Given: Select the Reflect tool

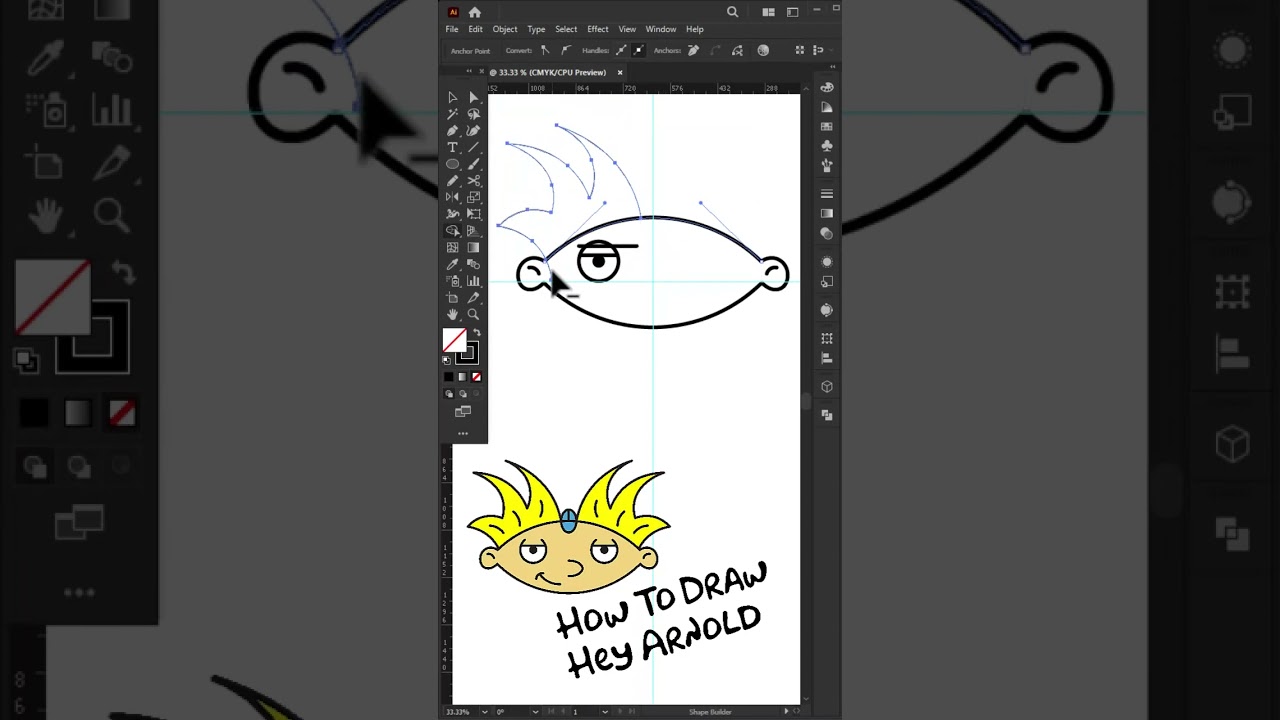Looking at the screenshot, I should click(x=452, y=197).
